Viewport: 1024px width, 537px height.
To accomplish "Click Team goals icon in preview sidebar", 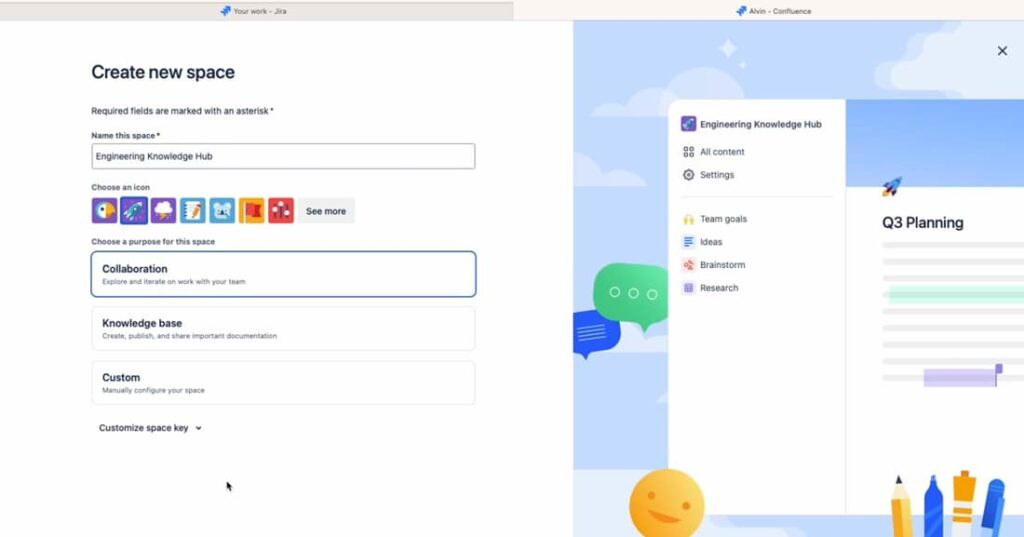I will point(688,219).
